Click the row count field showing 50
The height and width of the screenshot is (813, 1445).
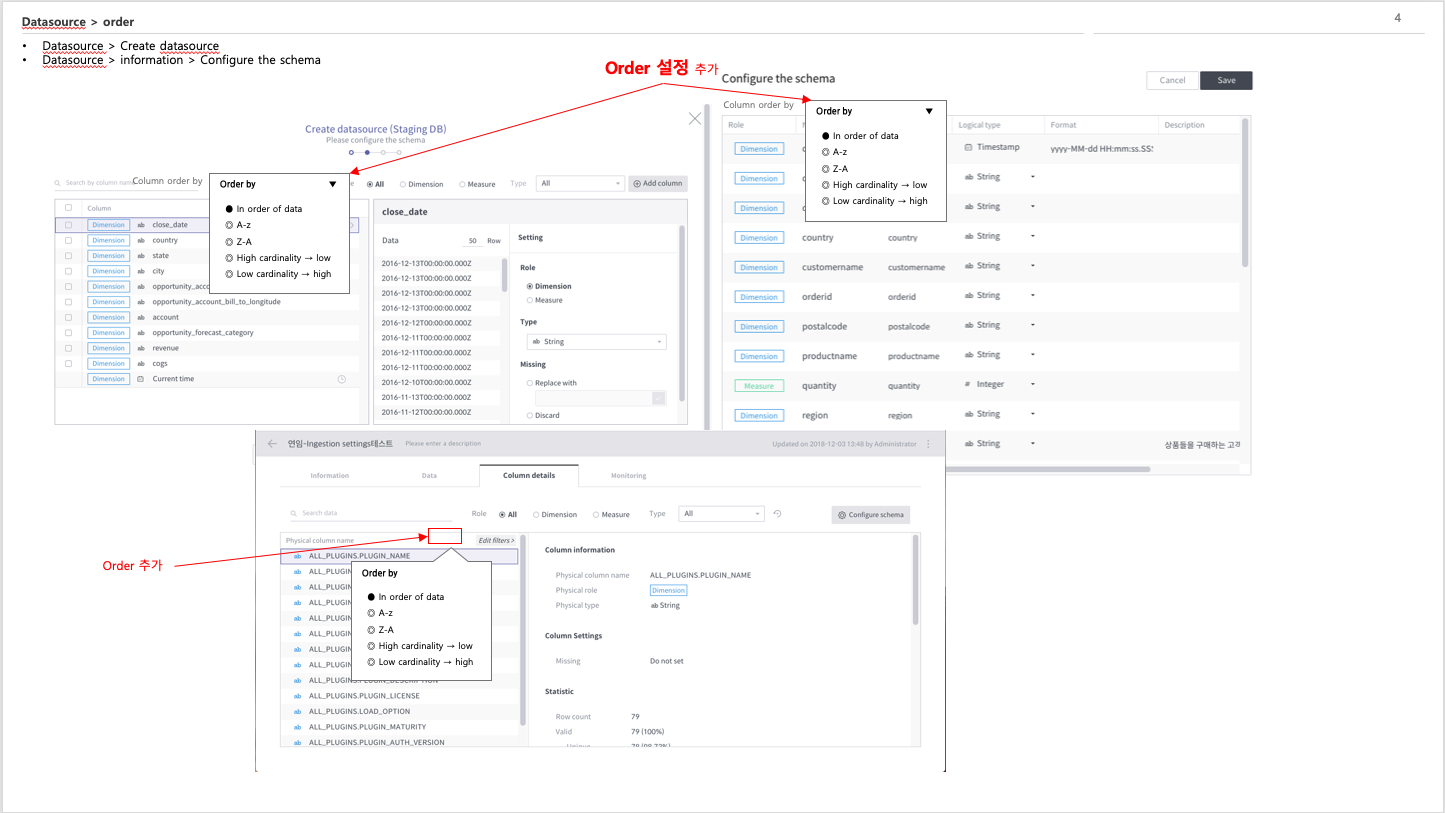coord(472,241)
